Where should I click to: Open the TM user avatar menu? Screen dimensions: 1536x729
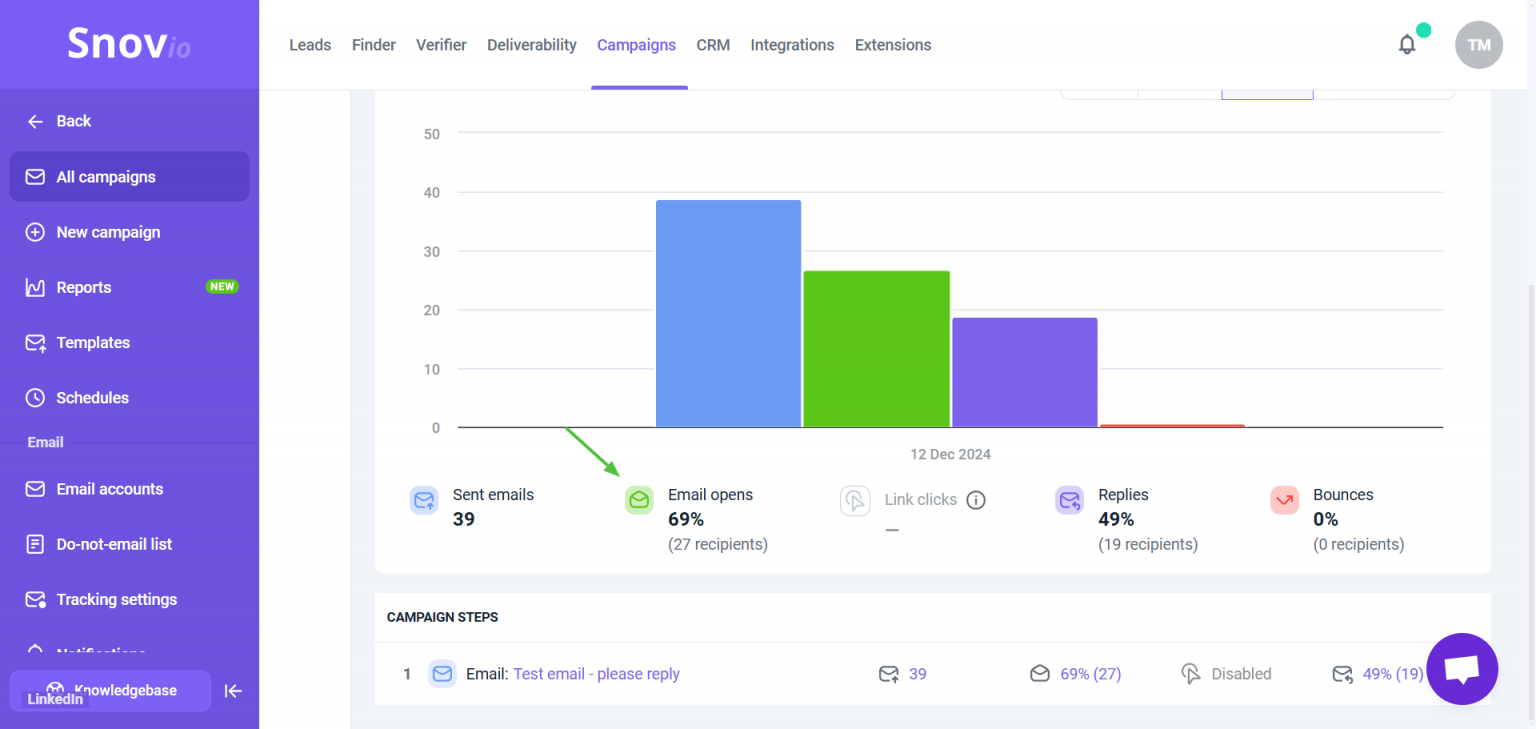[x=1479, y=45]
